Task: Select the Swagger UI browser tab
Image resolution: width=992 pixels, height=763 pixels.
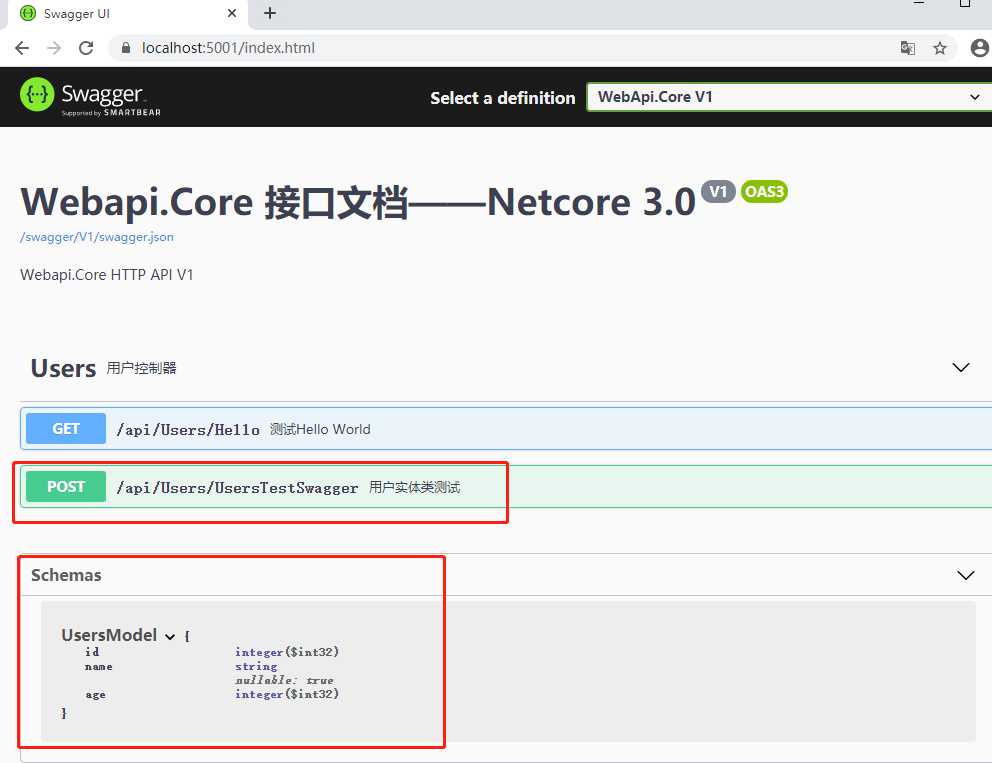Action: 128,14
